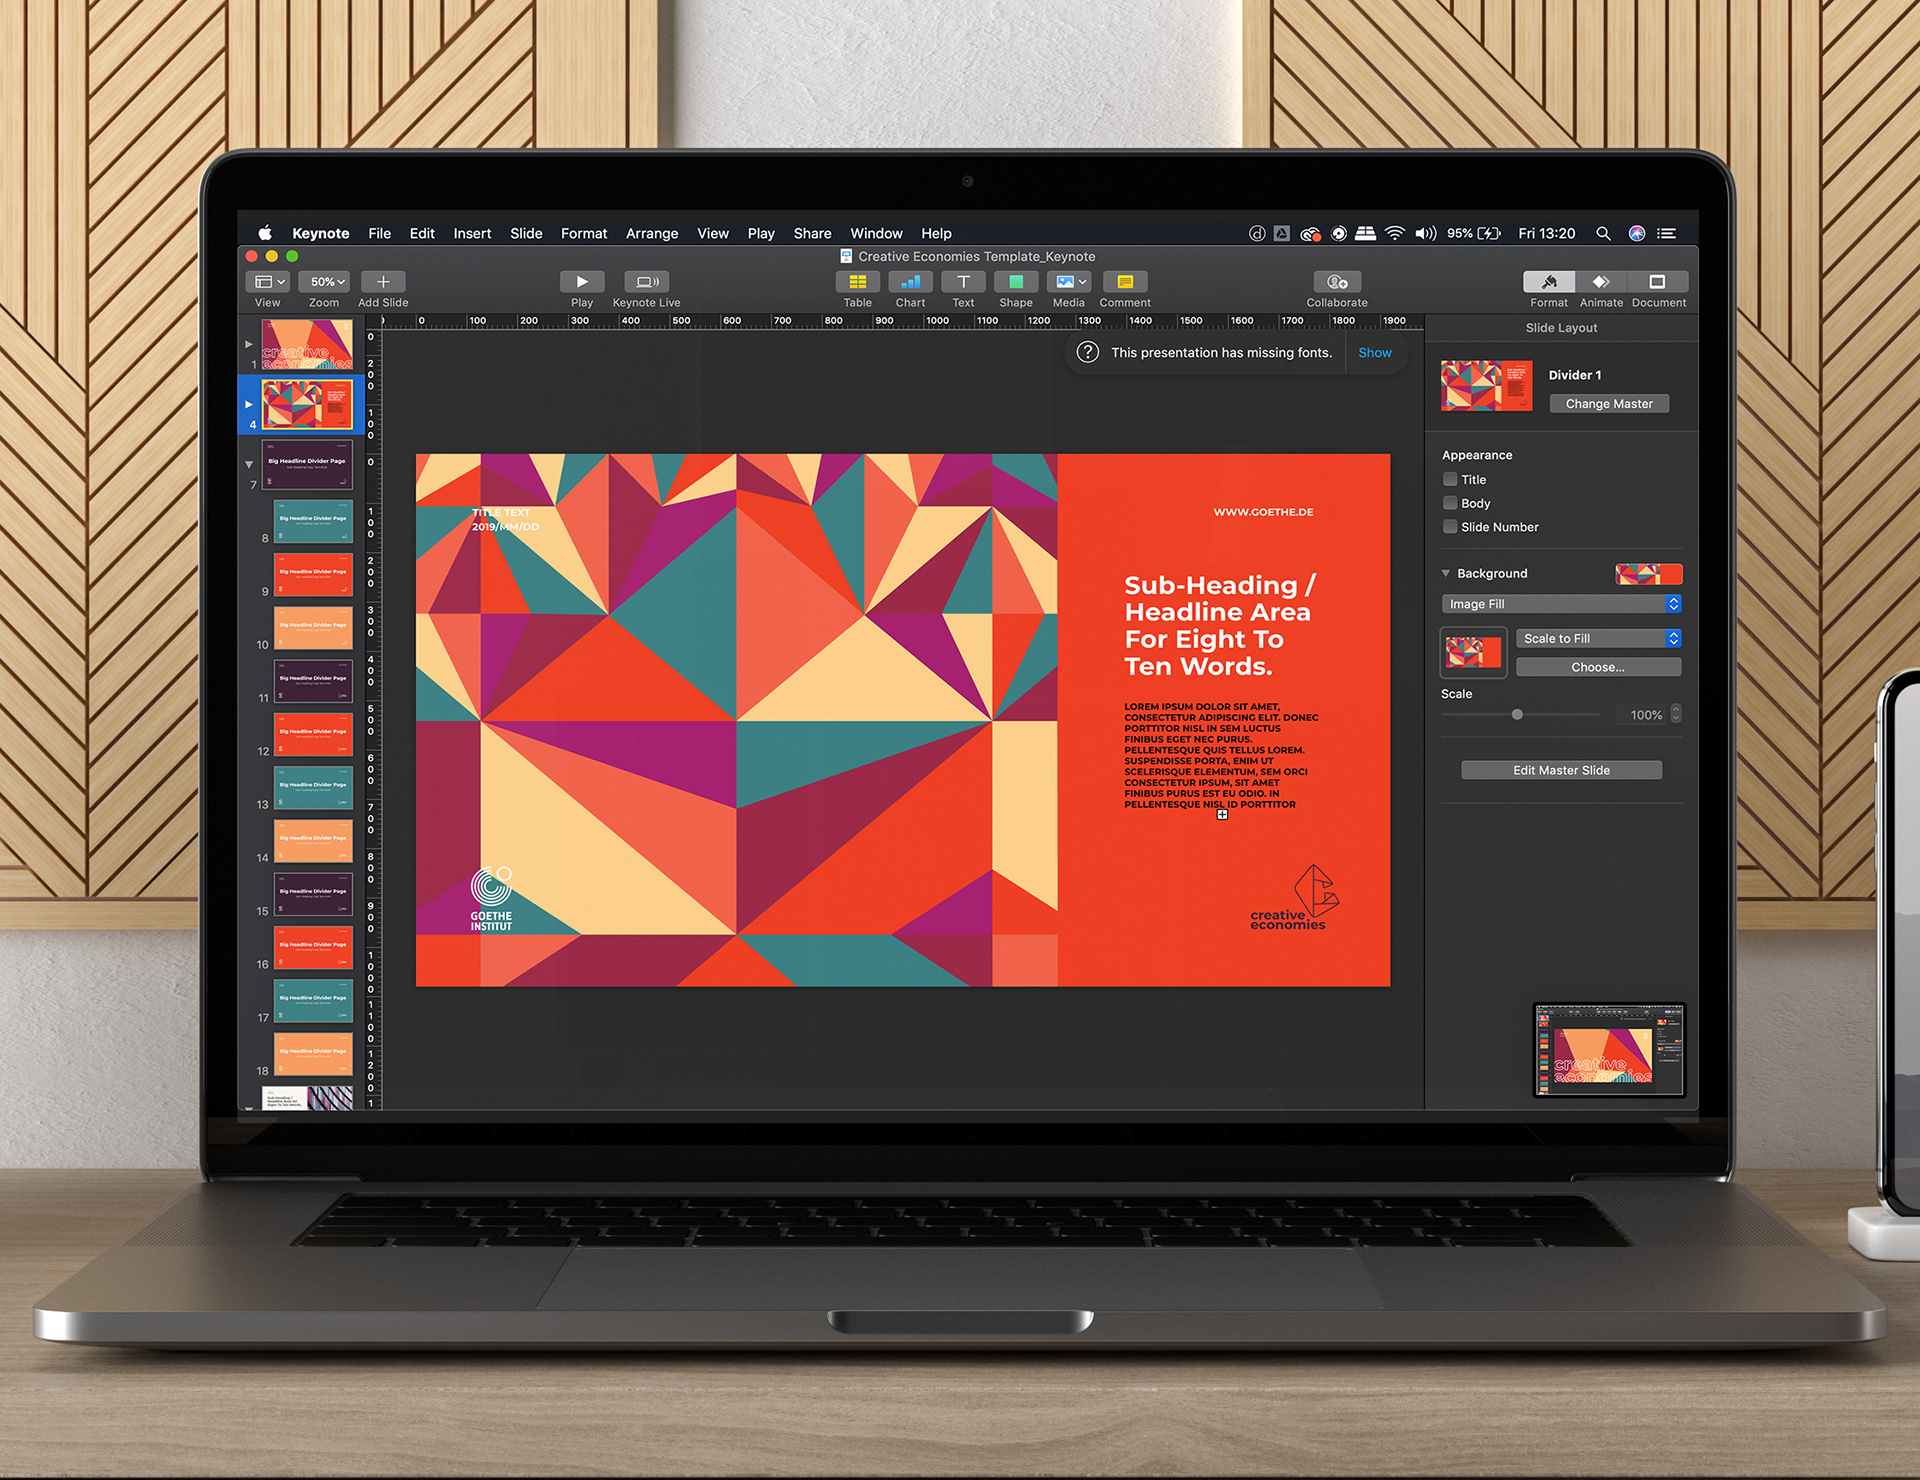Viewport: 1920px width, 1480px height.
Task: Switch to the Animate tab
Action: (1601, 282)
